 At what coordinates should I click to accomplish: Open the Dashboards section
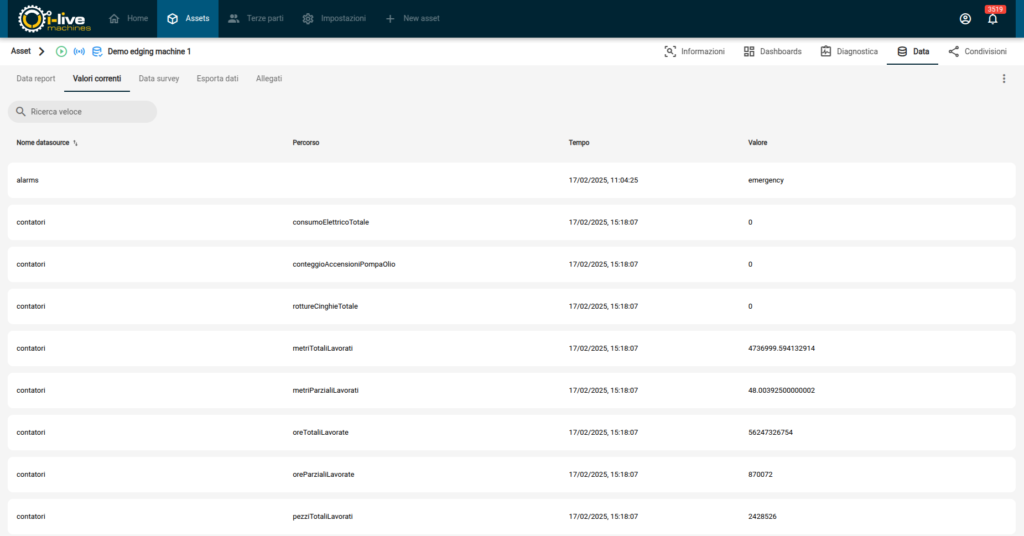tap(772, 51)
